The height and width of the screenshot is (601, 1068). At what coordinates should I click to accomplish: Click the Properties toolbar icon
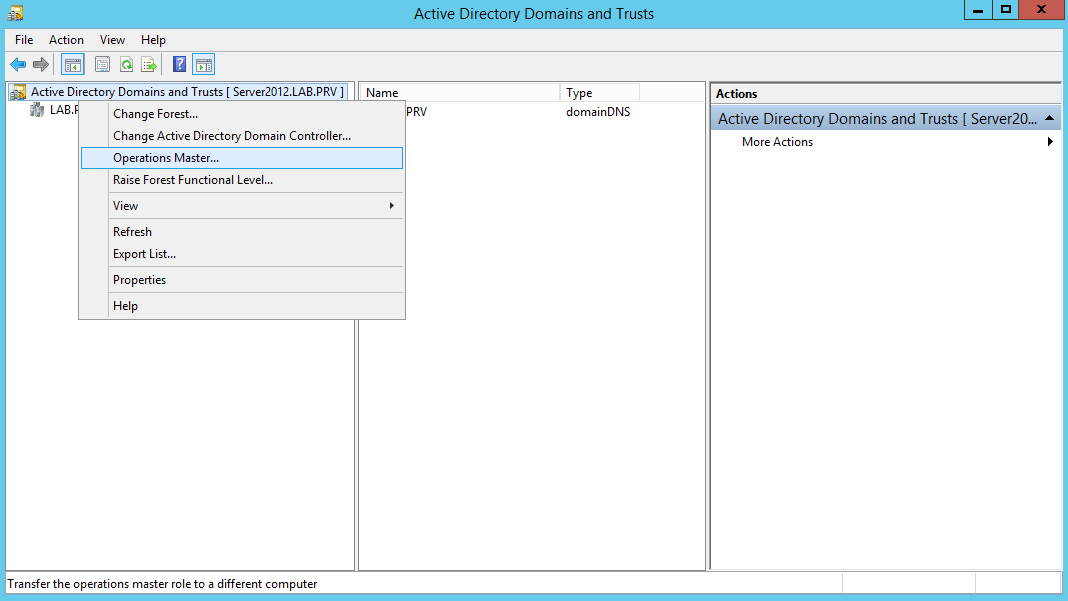pyautogui.click(x=102, y=65)
